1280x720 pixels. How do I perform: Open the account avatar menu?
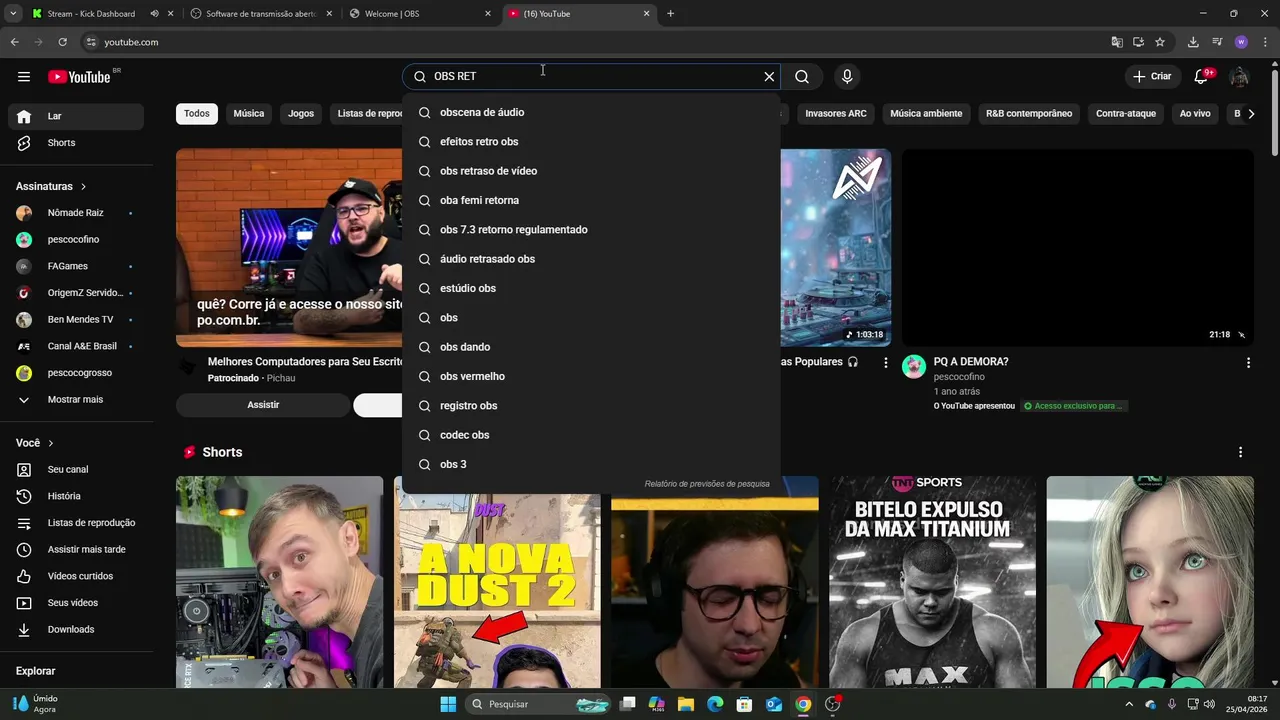1239,77
